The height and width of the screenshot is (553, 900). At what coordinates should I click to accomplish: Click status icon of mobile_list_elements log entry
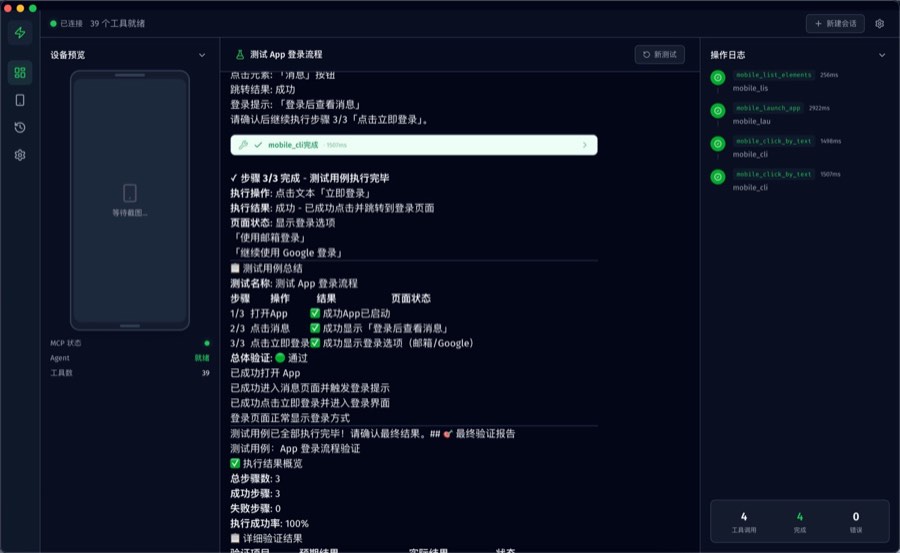[717, 78]
